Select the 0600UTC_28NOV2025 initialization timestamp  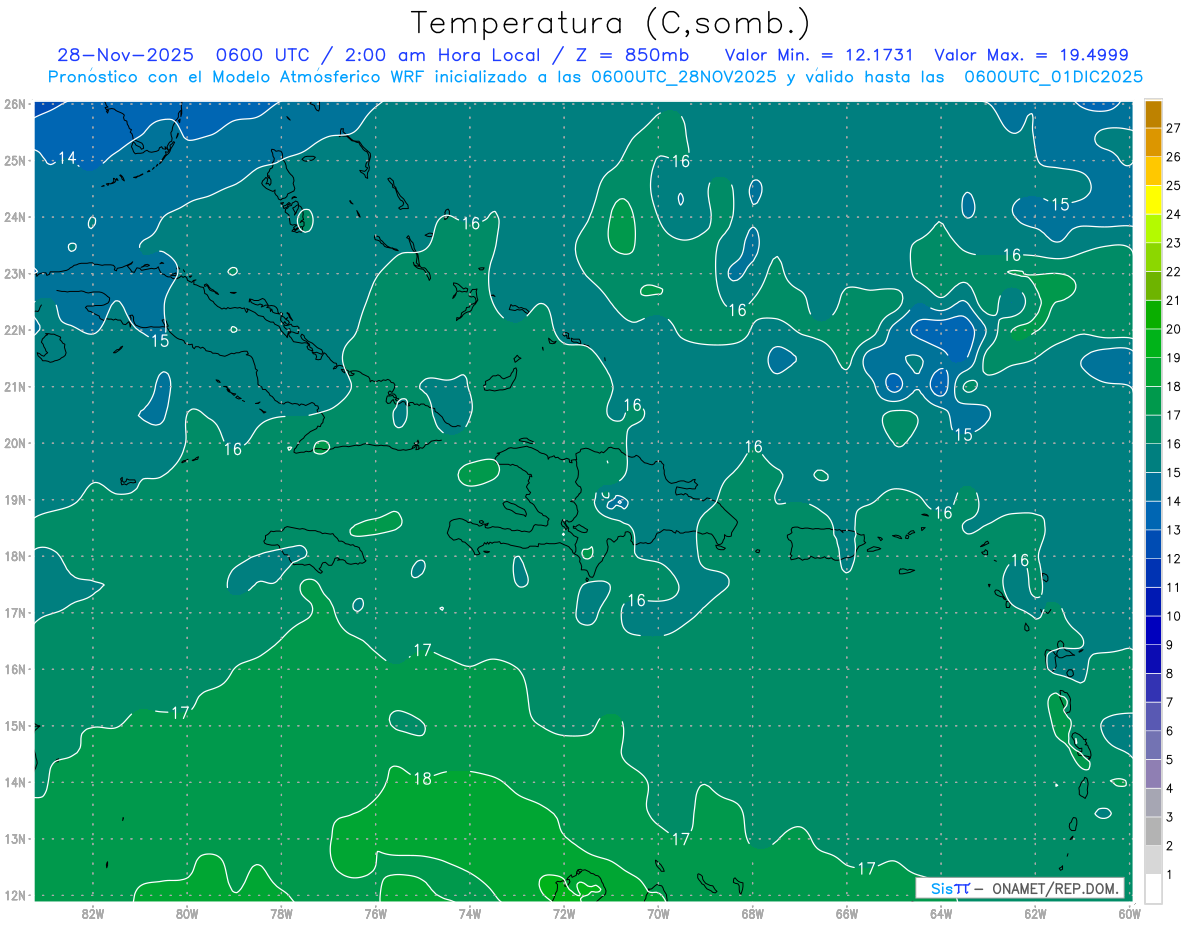tap(686, 77)
